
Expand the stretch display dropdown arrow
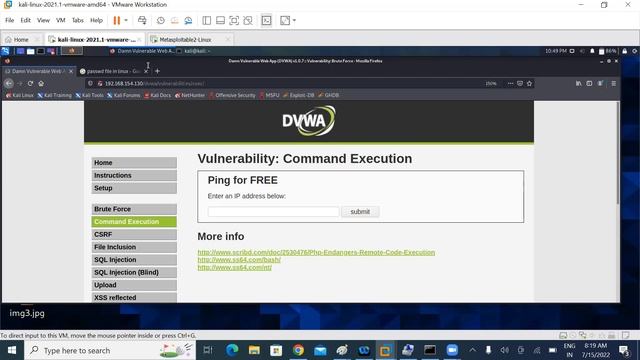coord(294,20)
